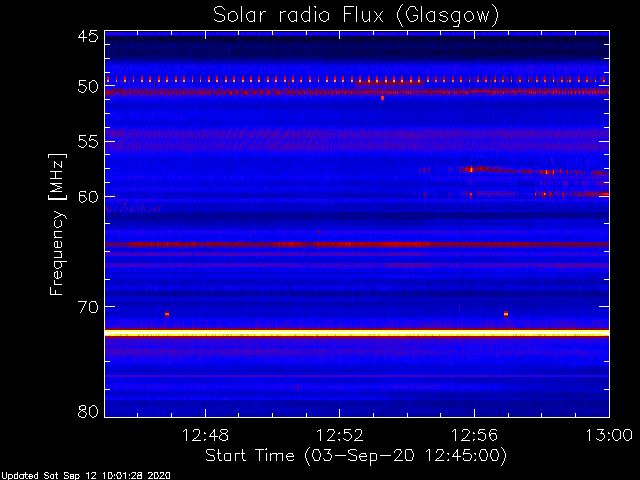
Task: Click the "Frequency [MHz]" axis label
Action: [57, 224]
